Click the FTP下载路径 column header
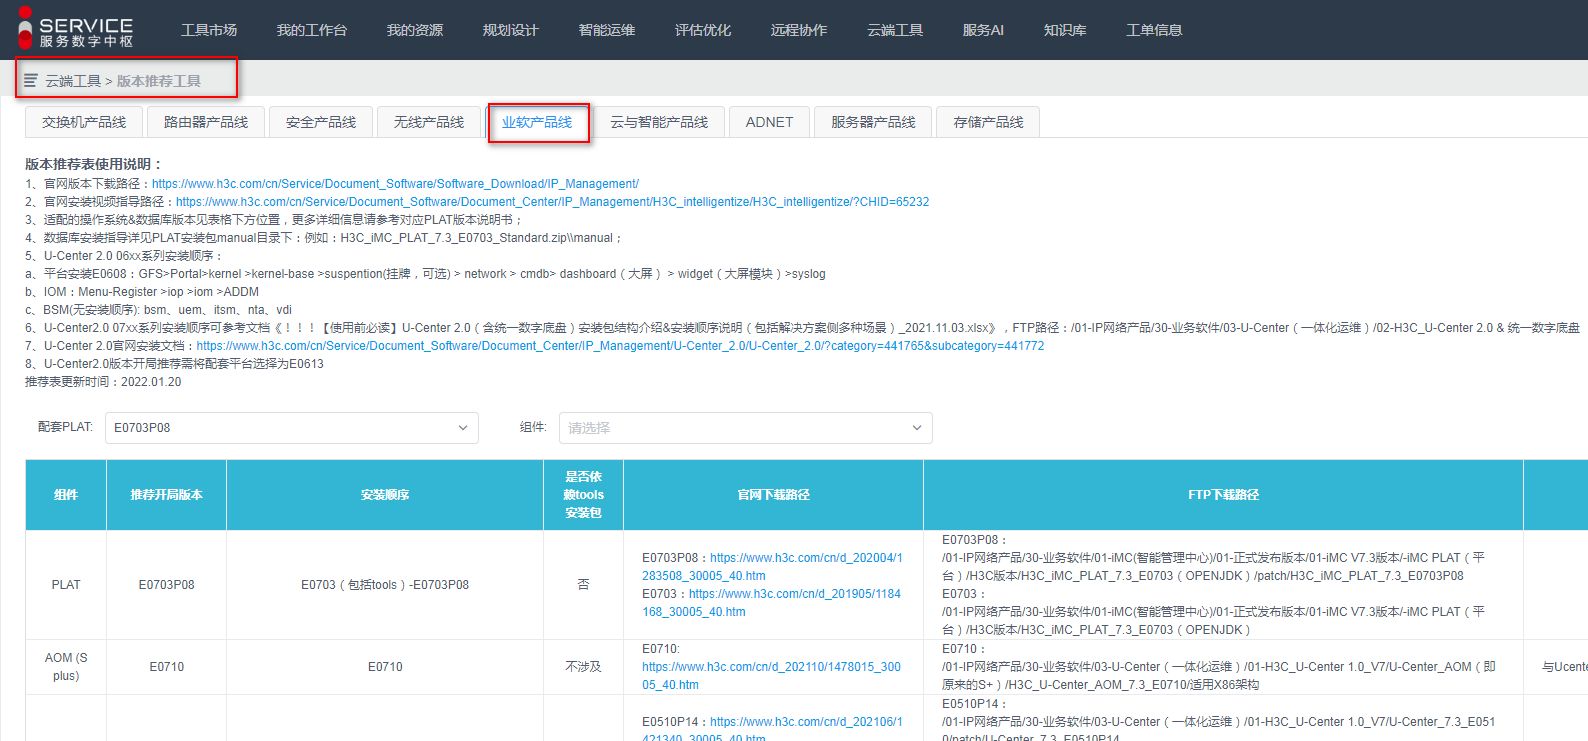Viewport: 1588px width, 741px height. pos(1223,495)
